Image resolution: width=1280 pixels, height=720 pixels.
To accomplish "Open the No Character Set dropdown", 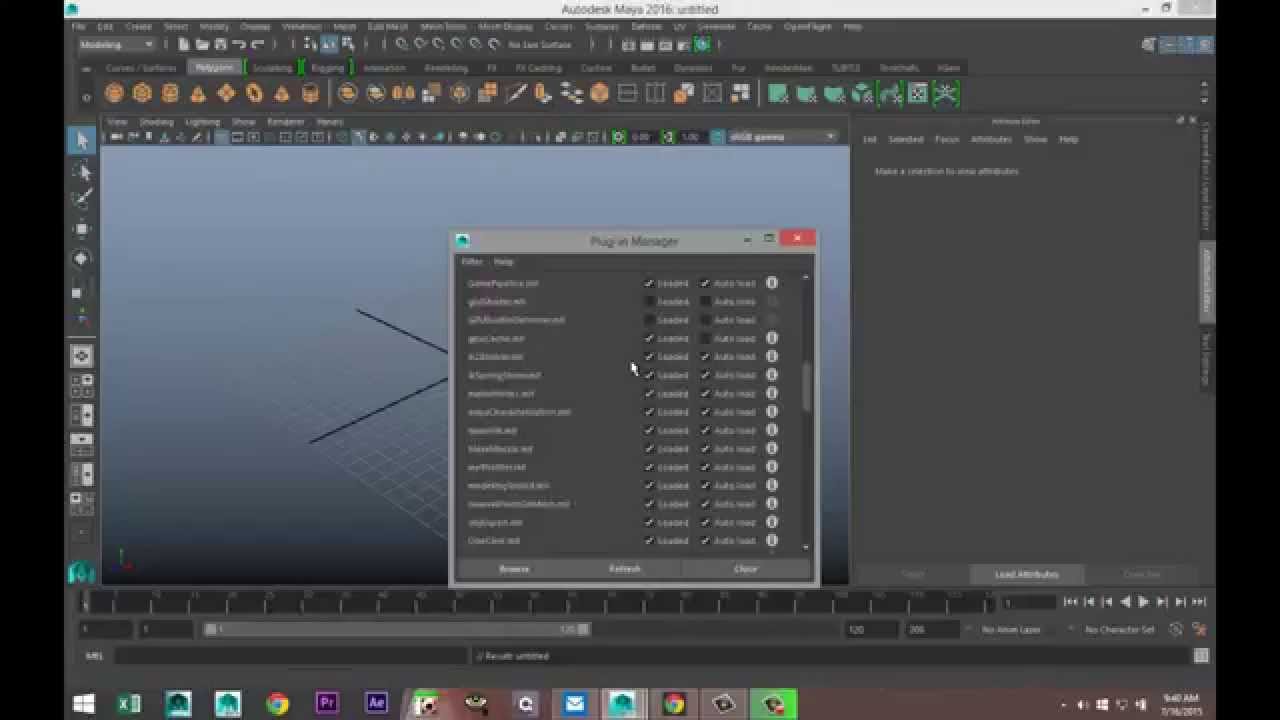I will coord(1119,630).
